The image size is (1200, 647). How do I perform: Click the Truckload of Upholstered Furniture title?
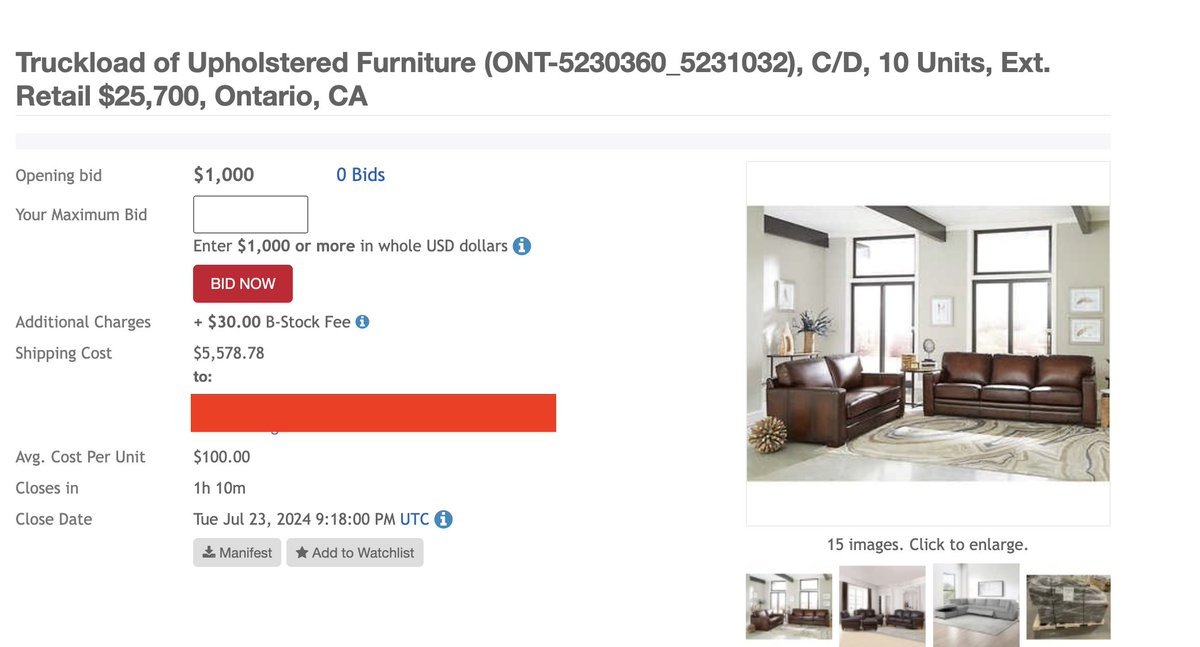click(532, 79)
